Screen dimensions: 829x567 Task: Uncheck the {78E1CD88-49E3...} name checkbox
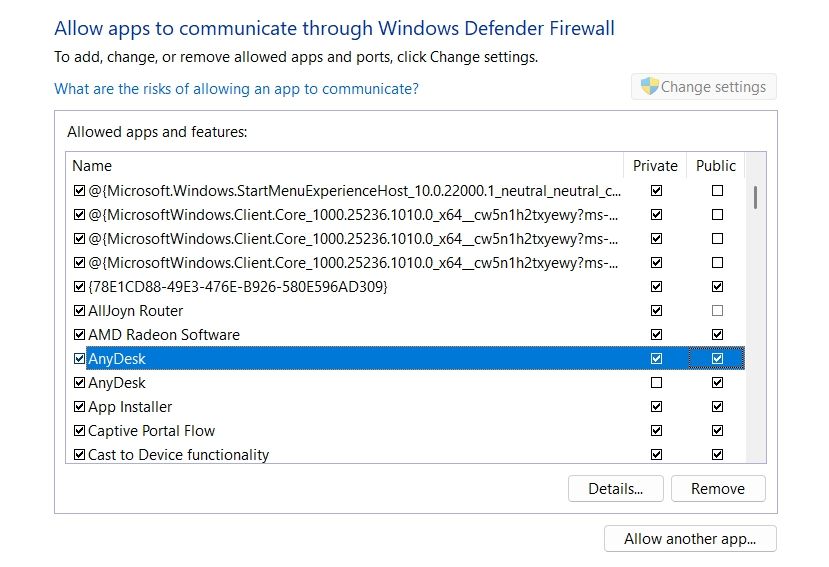[x=79, y=287]
